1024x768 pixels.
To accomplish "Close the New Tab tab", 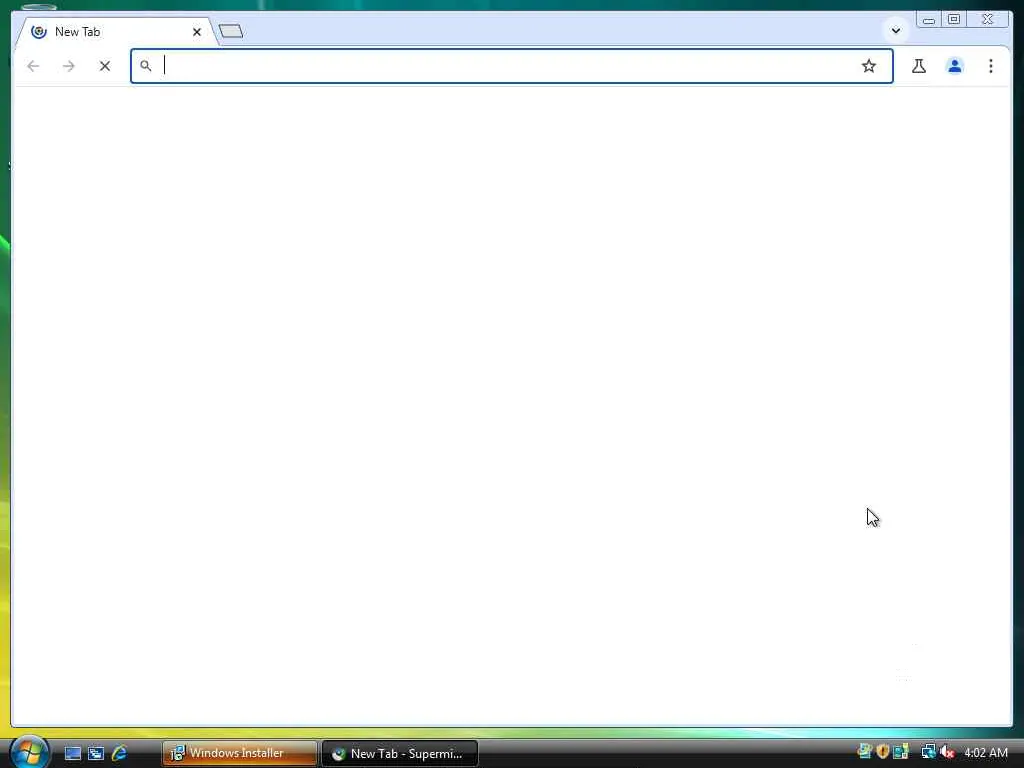I will [197, 32].
